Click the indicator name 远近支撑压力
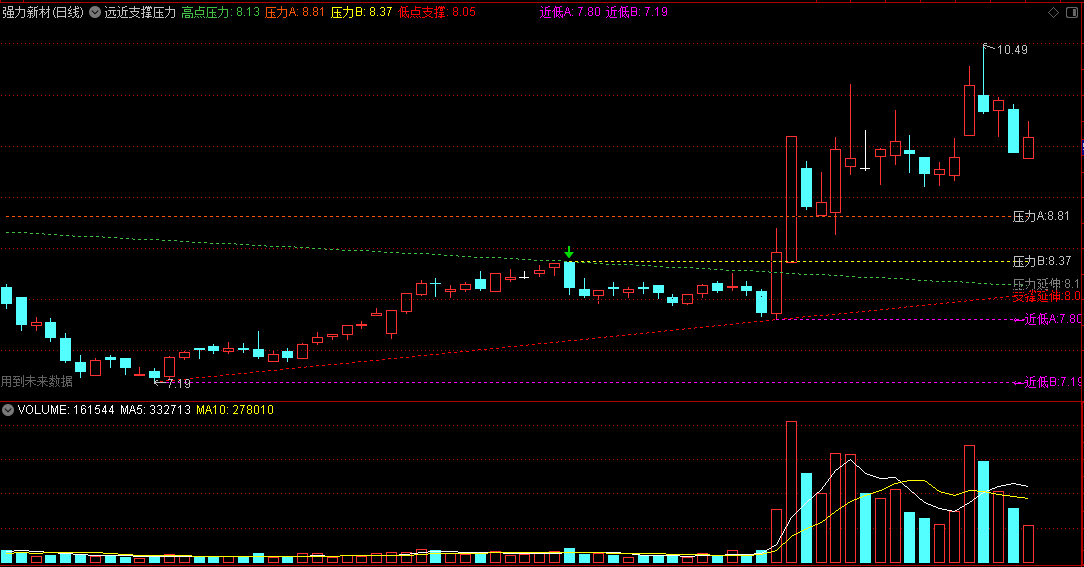 point(140,12)
